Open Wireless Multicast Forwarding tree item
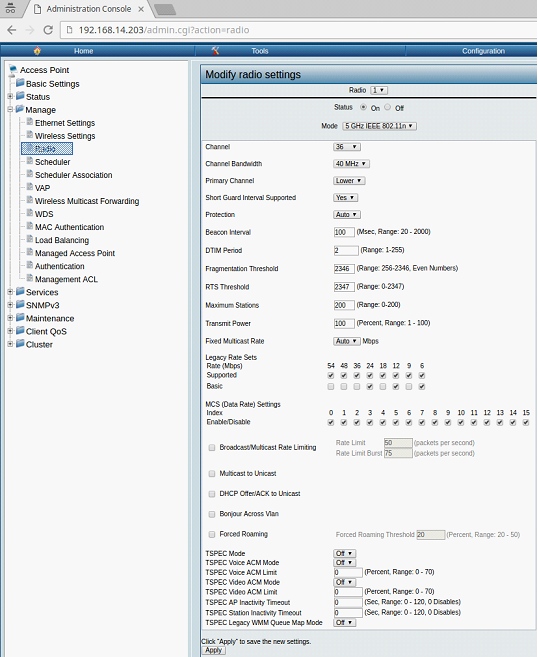 click(x=87, y=201)
